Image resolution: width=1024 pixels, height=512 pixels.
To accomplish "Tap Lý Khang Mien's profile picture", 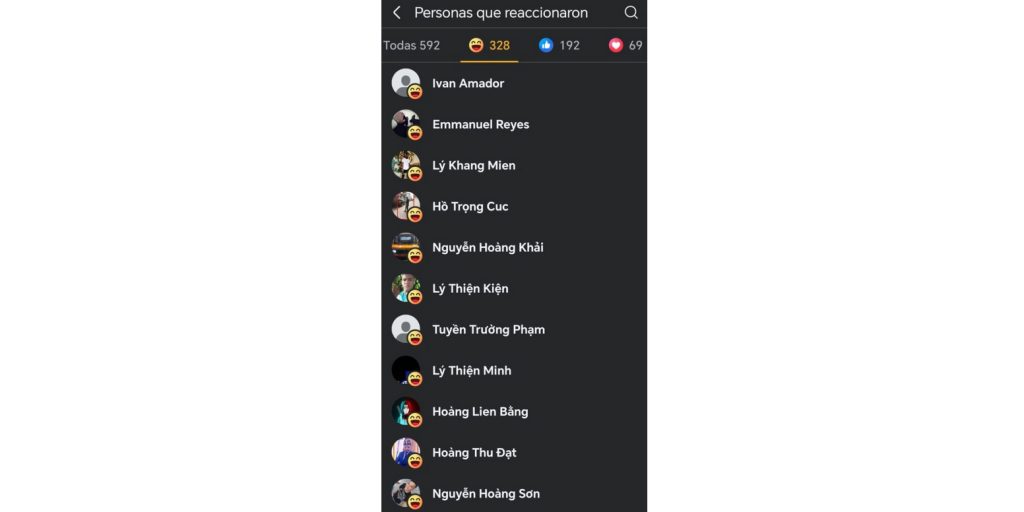I will (x=406, y=165).
